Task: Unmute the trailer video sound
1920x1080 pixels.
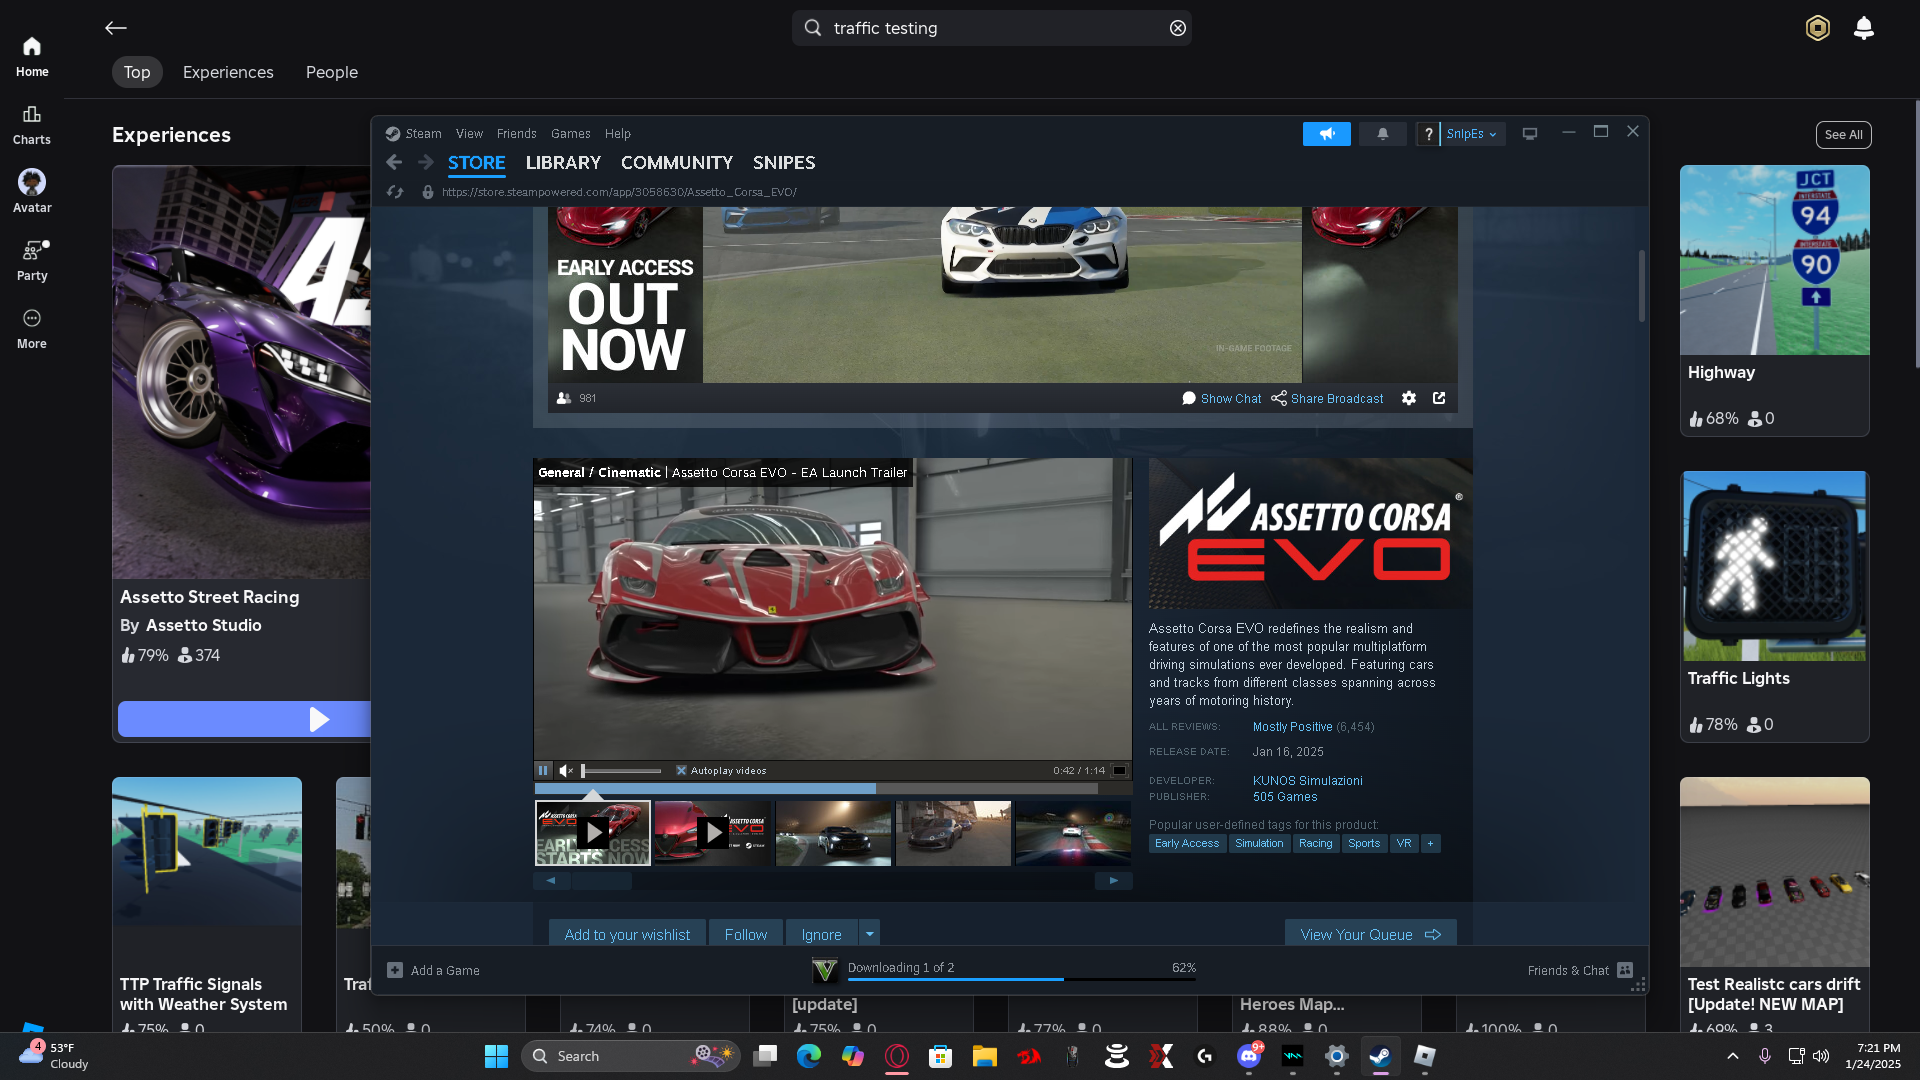Action: pos(566,771)
